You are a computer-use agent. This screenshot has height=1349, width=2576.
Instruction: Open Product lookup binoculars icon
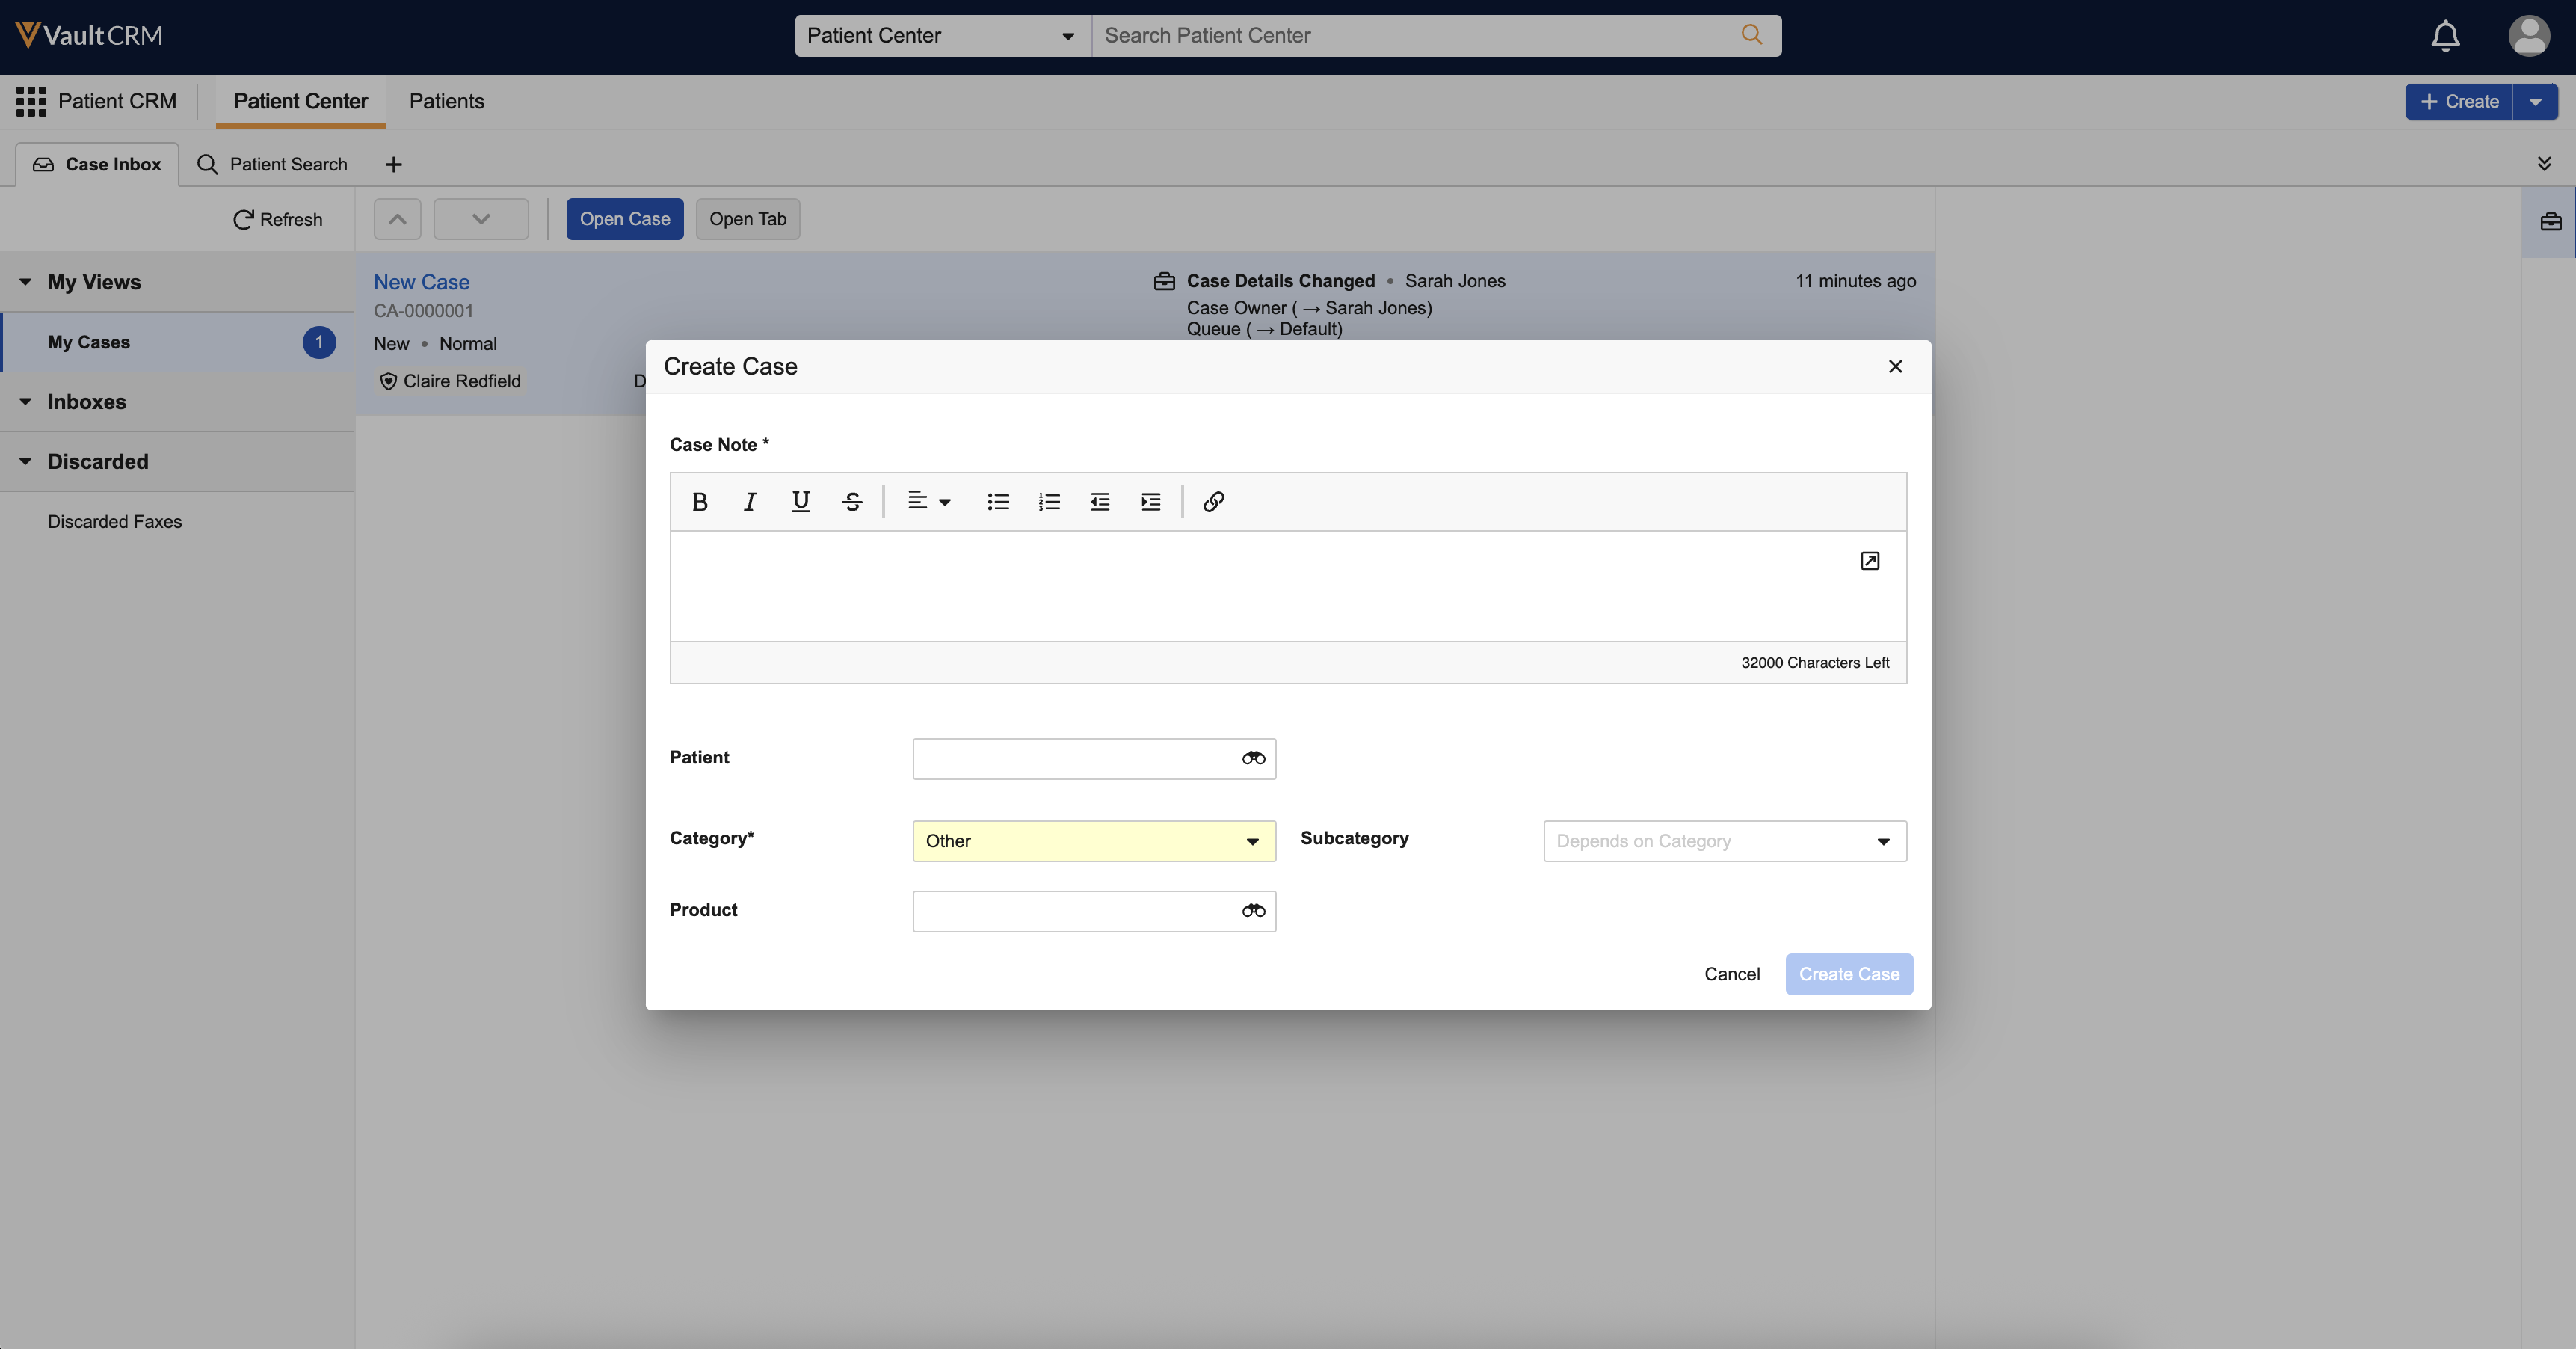pos(1253,911)
